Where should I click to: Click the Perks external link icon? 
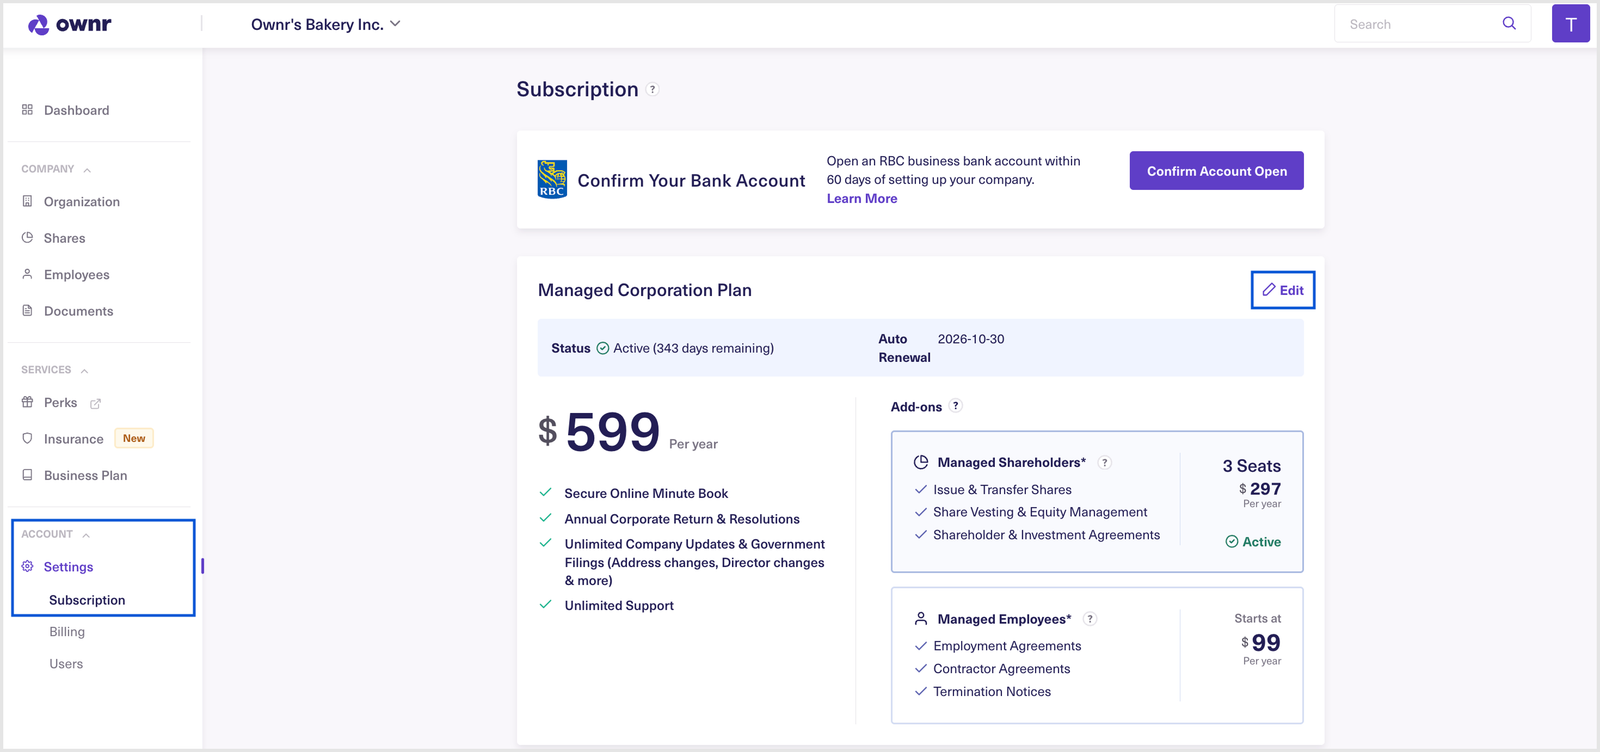(x=95, y=404)
